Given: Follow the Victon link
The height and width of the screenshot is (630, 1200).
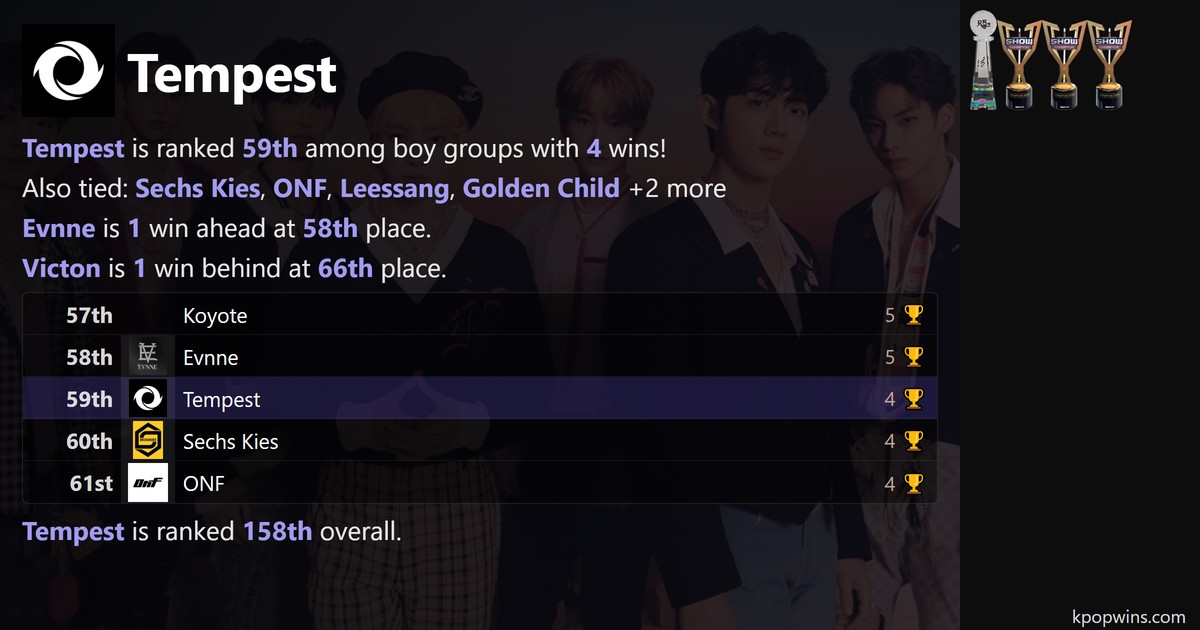Looking at the screenshot, I should (61, 267).
